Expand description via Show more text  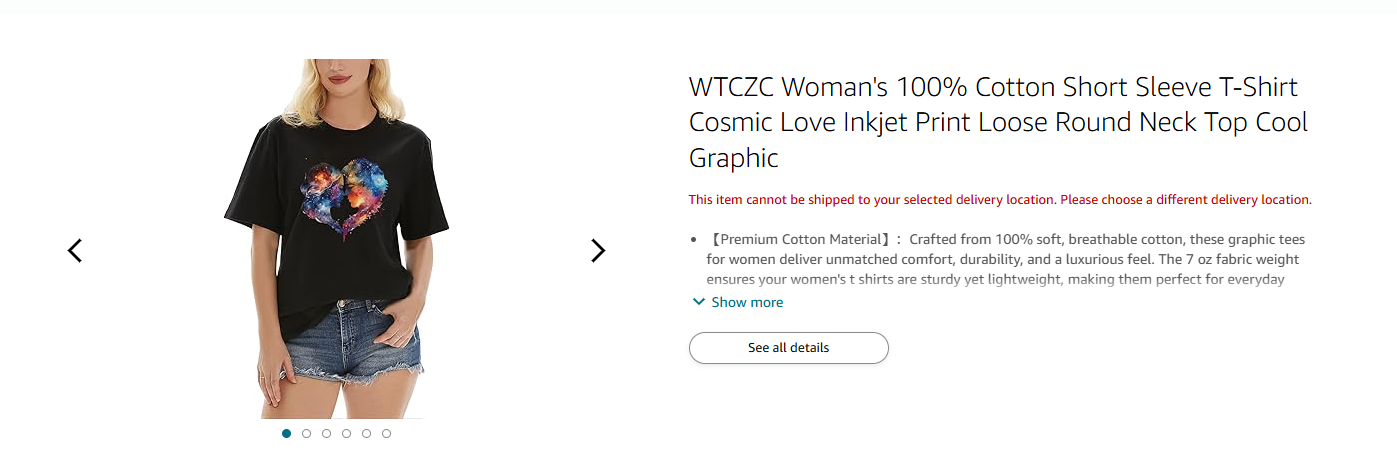[x=747, y=302]
